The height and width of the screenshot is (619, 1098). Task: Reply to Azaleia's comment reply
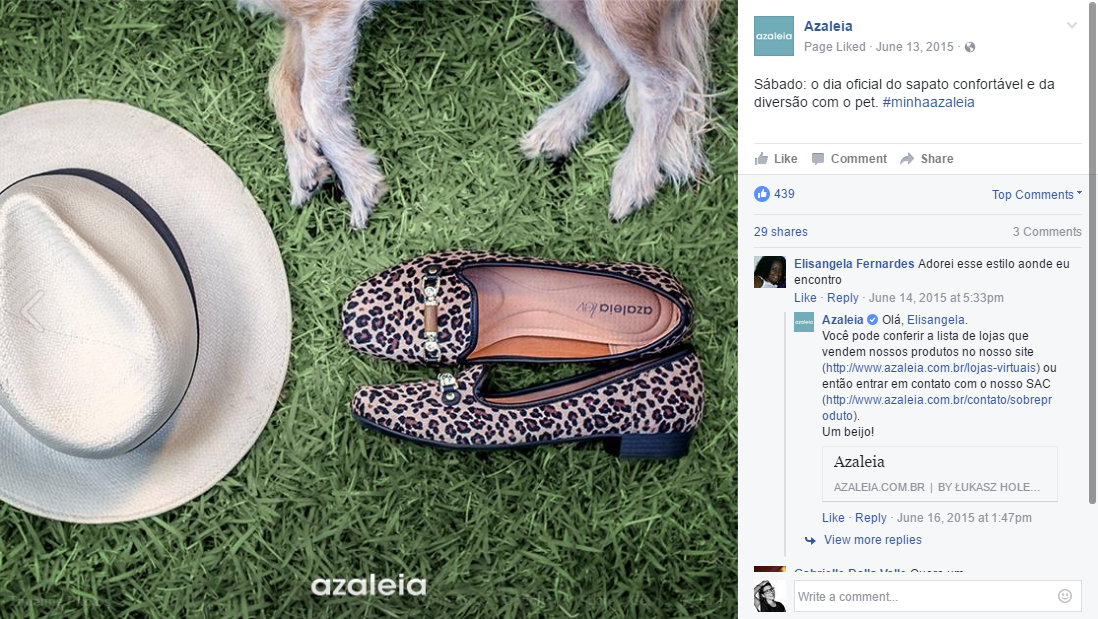pos(870,517)
